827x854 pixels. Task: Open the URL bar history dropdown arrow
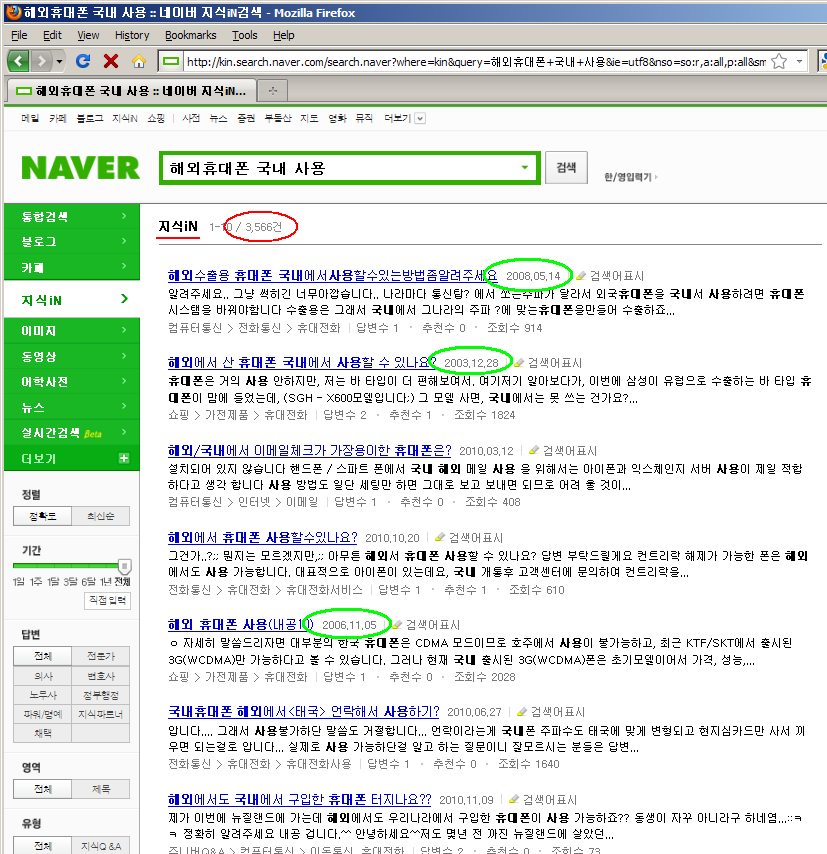coord(799,62)
